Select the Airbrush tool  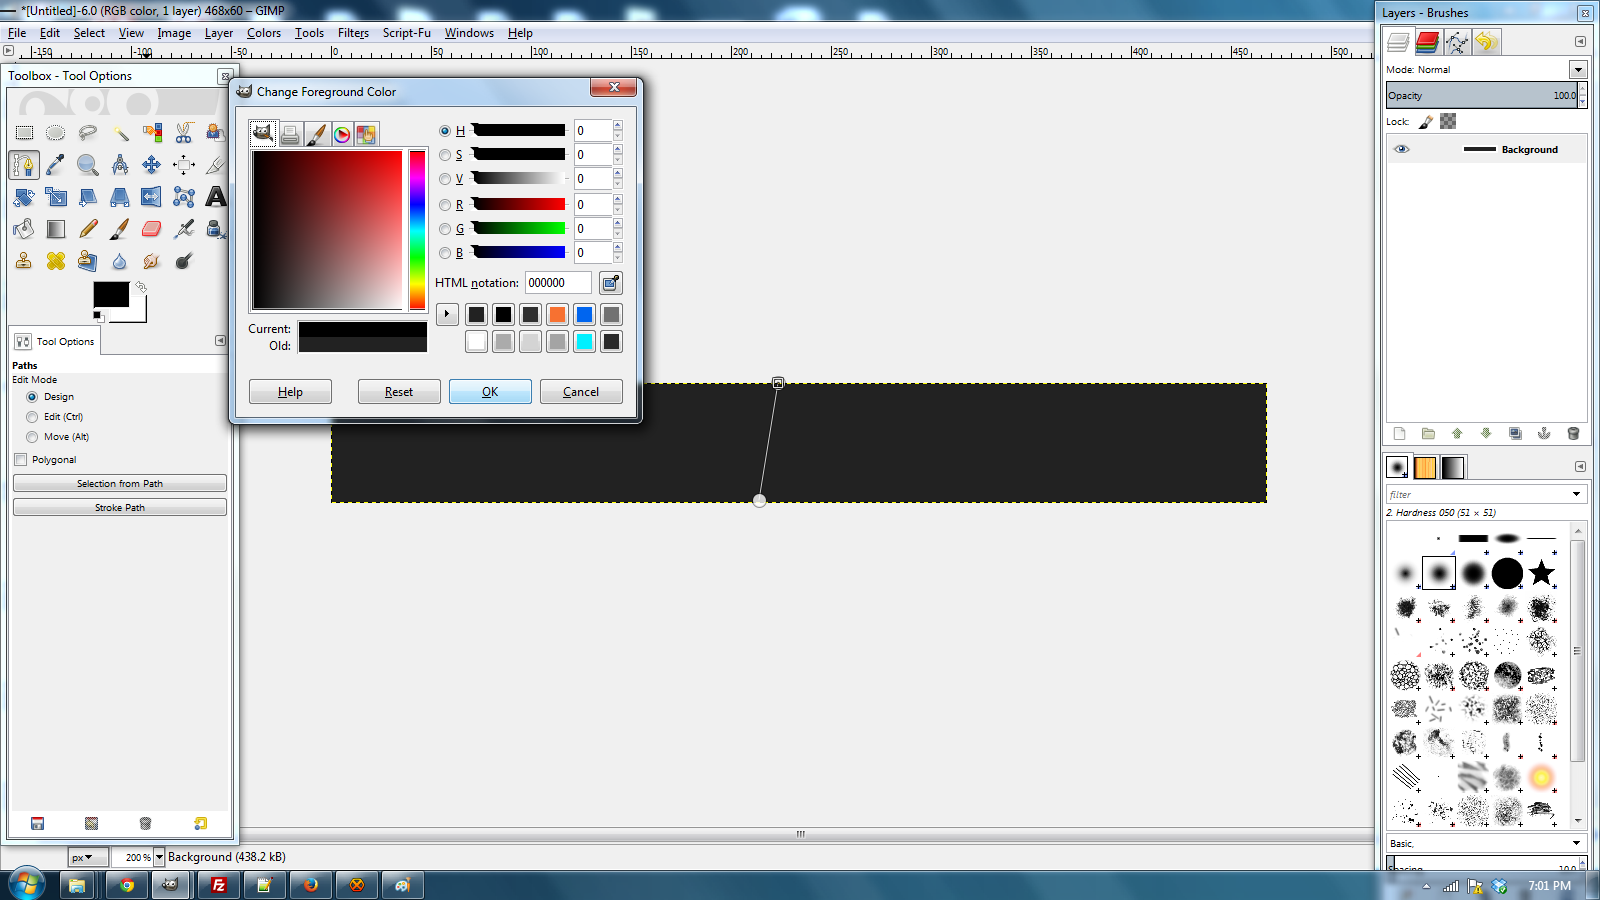(184, 229)
